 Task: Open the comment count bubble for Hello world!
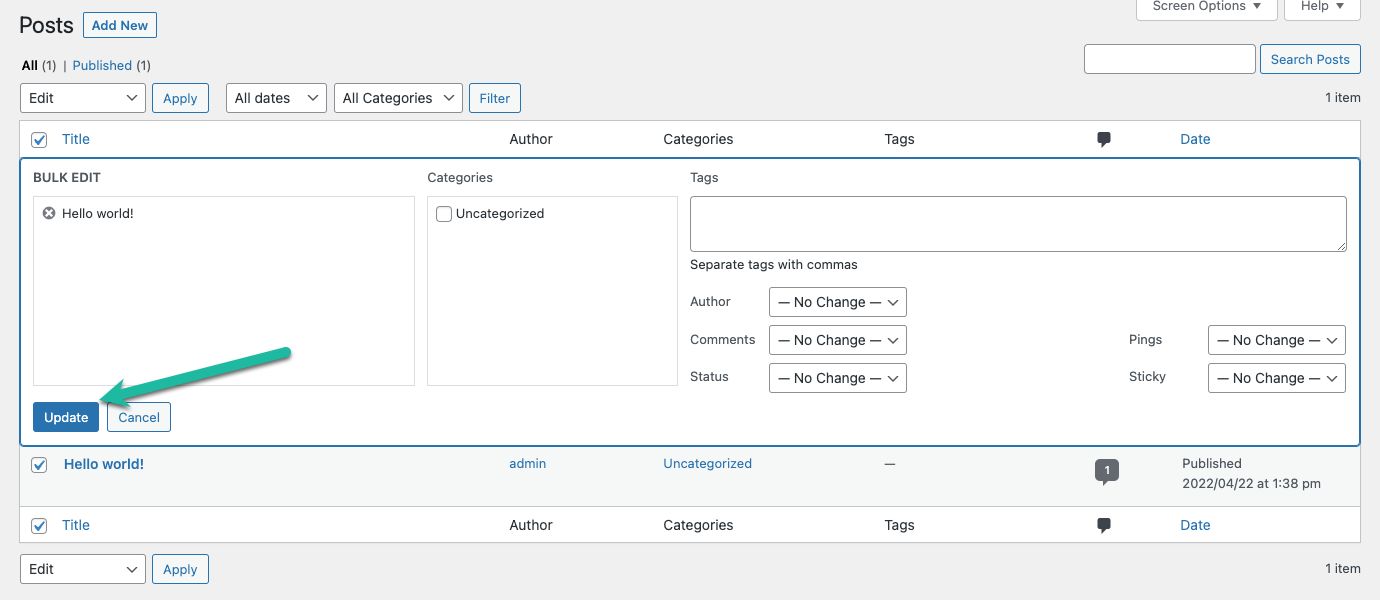tap(1106, 470)
